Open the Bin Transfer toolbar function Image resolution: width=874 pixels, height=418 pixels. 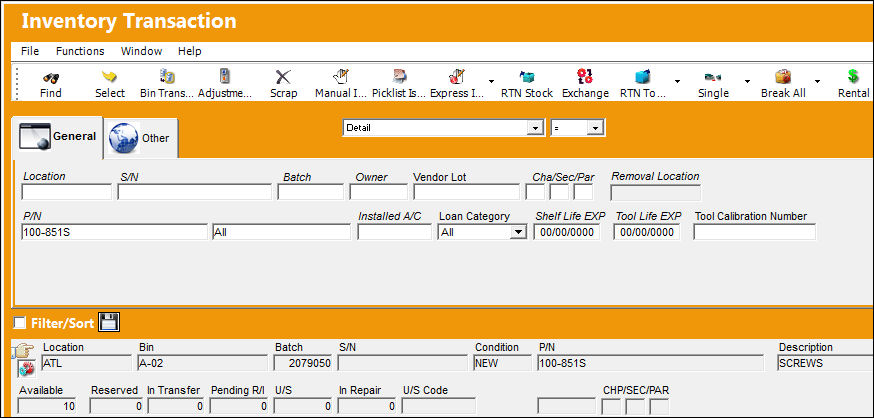coord(167,77)
